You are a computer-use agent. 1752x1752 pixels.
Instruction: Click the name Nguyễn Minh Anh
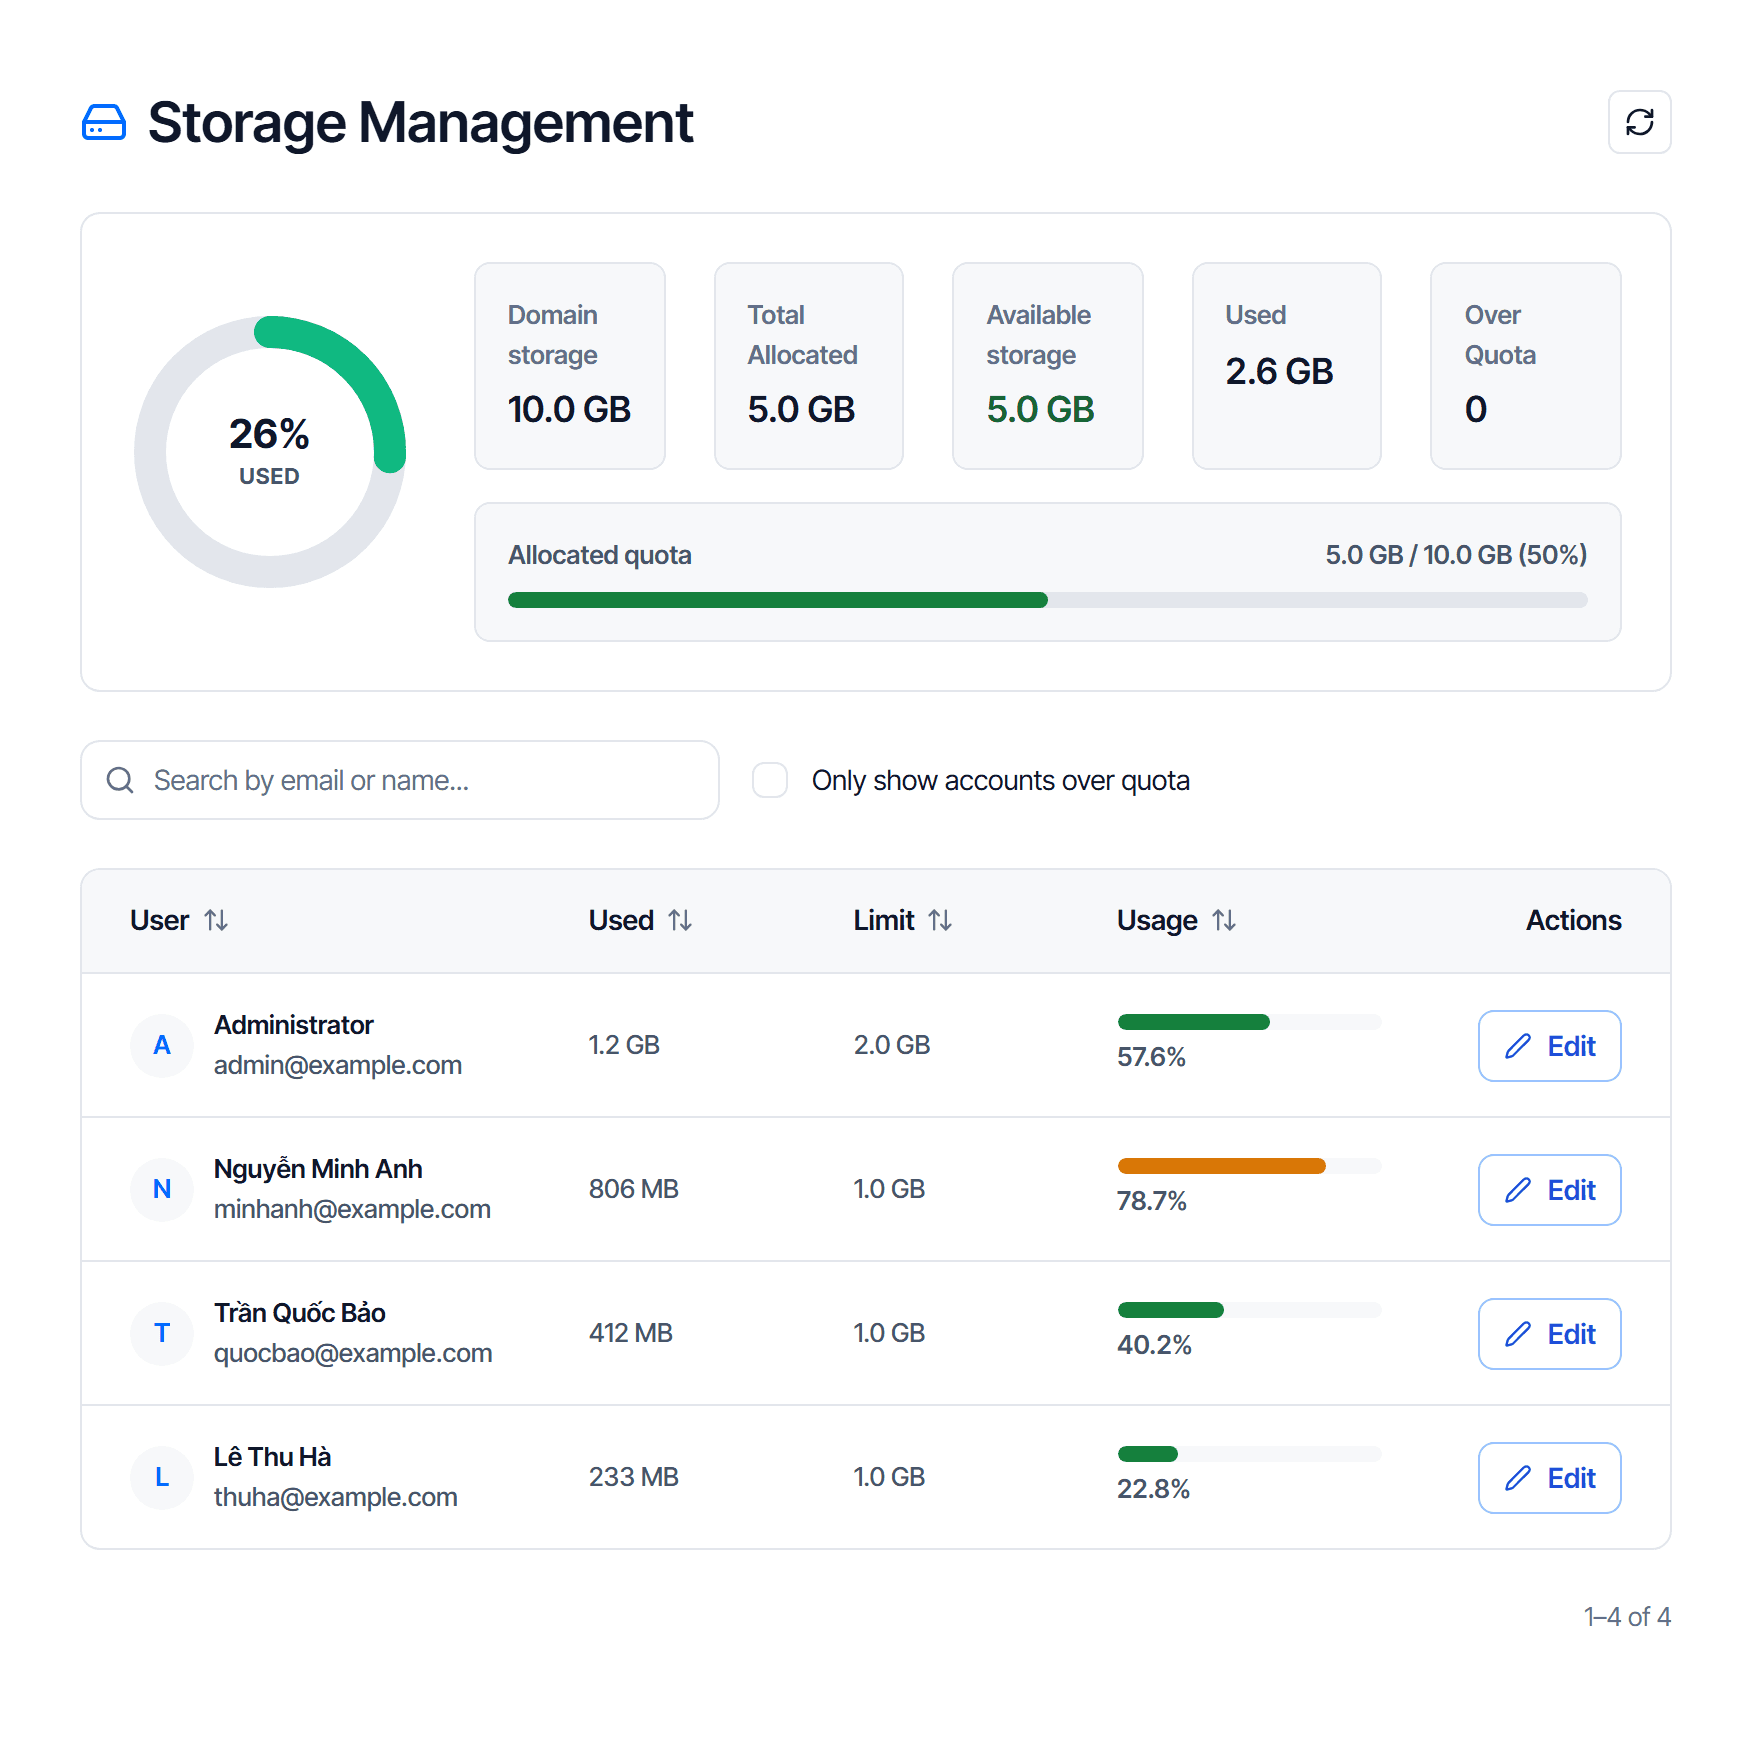click(318, 1169)
